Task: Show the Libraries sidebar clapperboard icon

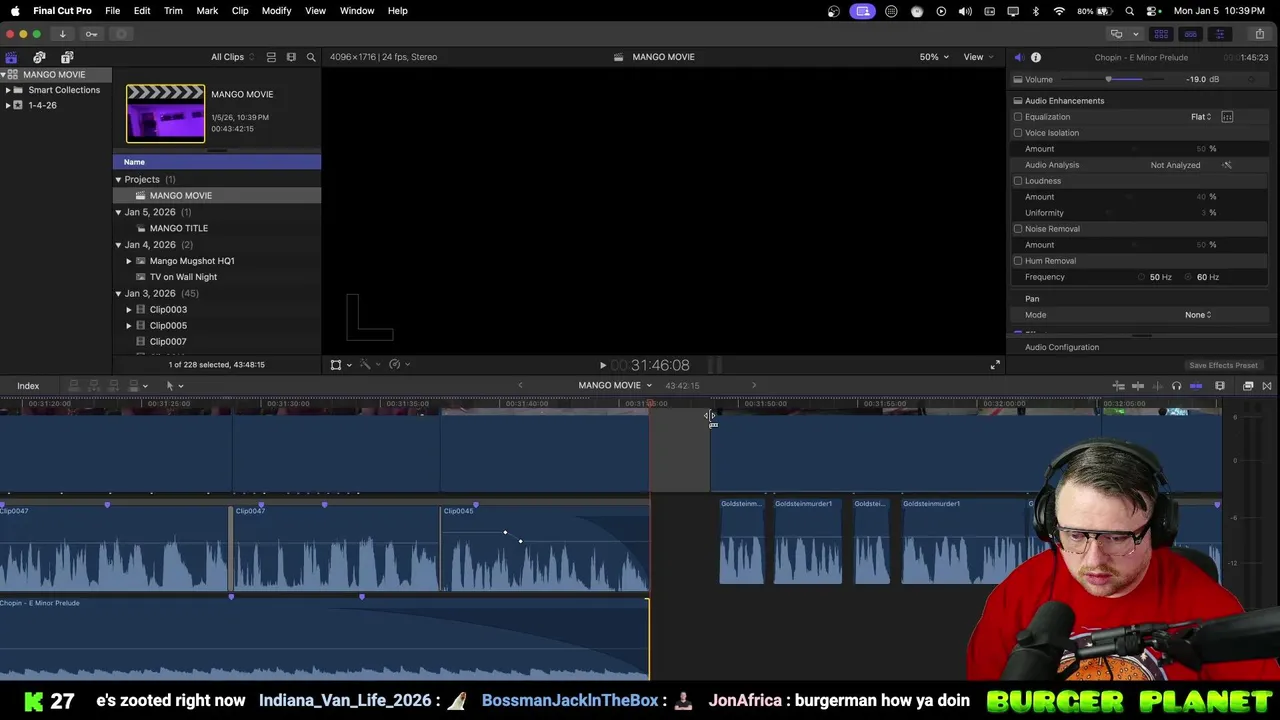Action: (x=11, y=57)
